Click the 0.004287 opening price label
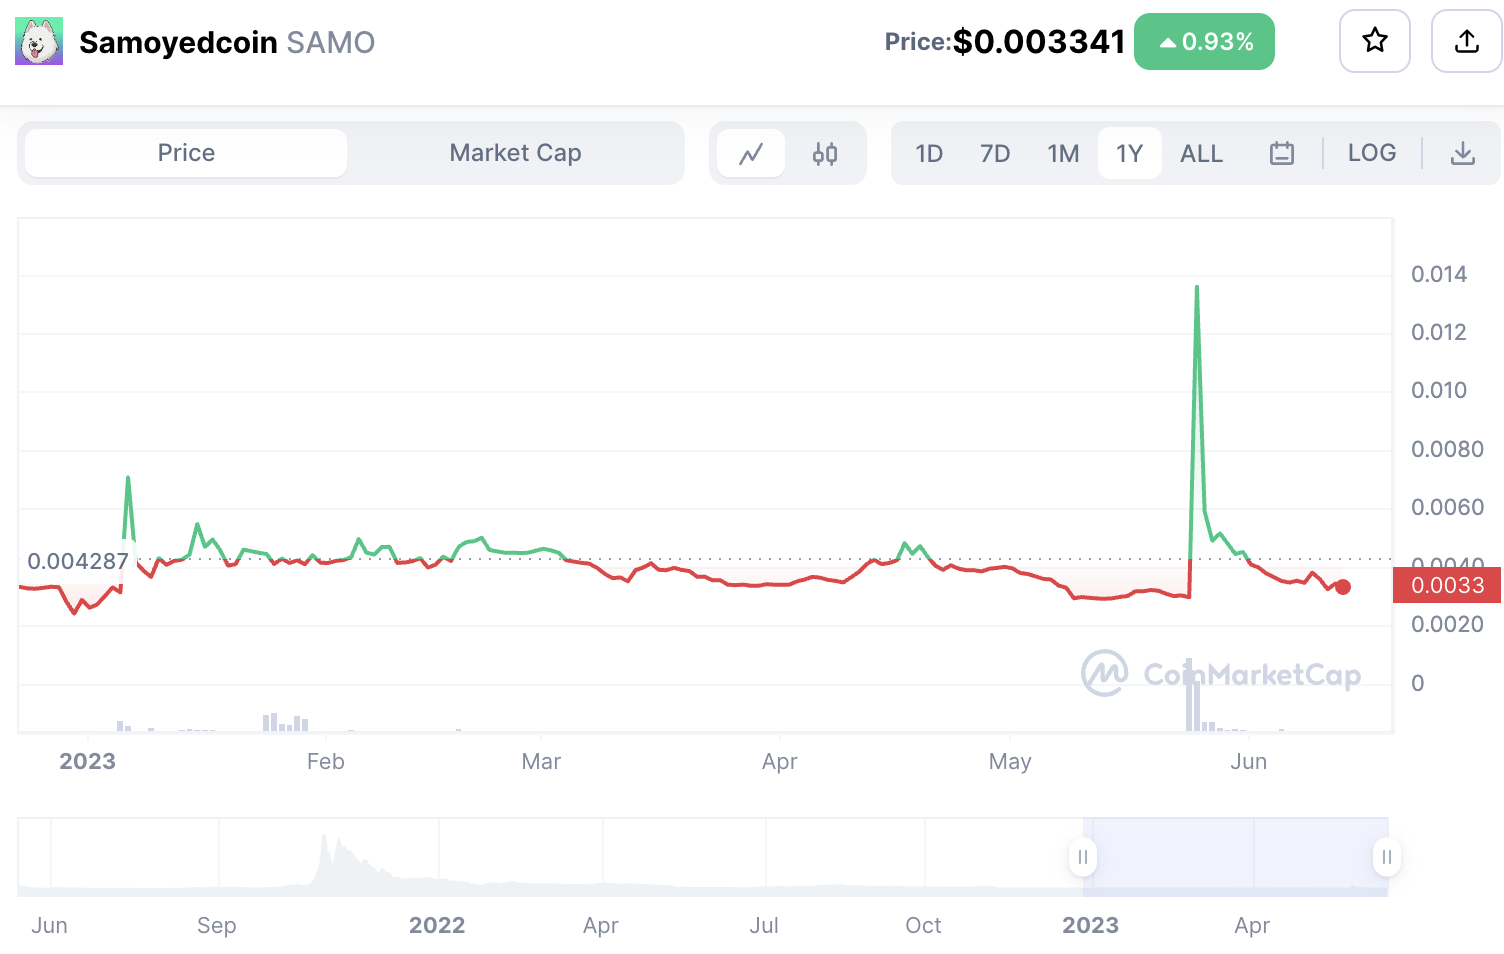This screenshot has height=954, width=1504. (78, 561)
